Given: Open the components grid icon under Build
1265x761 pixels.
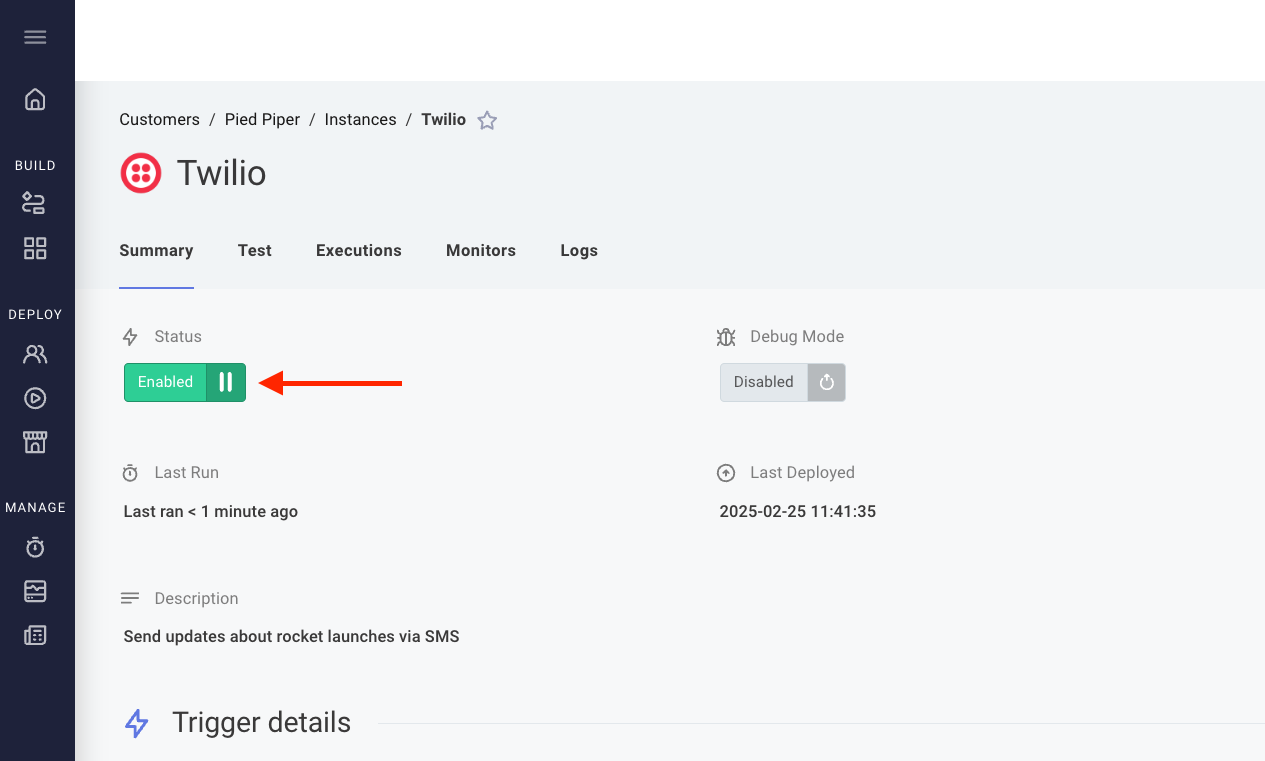Looking at the screenshot, I should (35, 248).
